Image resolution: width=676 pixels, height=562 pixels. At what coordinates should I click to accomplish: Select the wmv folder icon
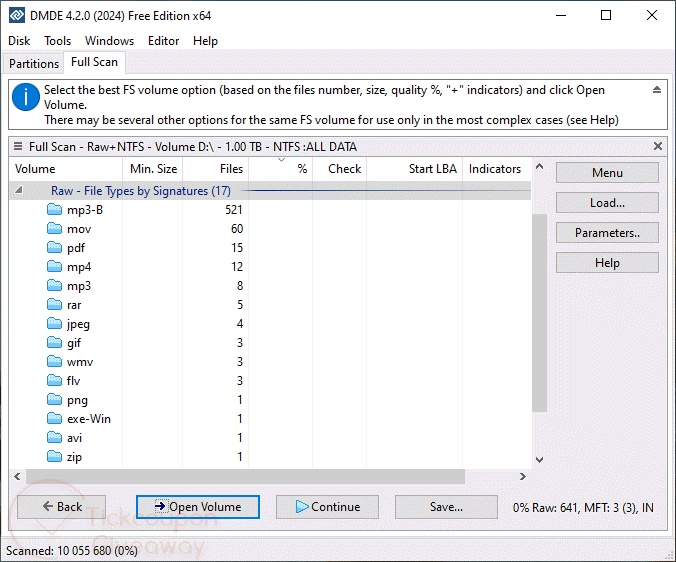tap(54, 362)
